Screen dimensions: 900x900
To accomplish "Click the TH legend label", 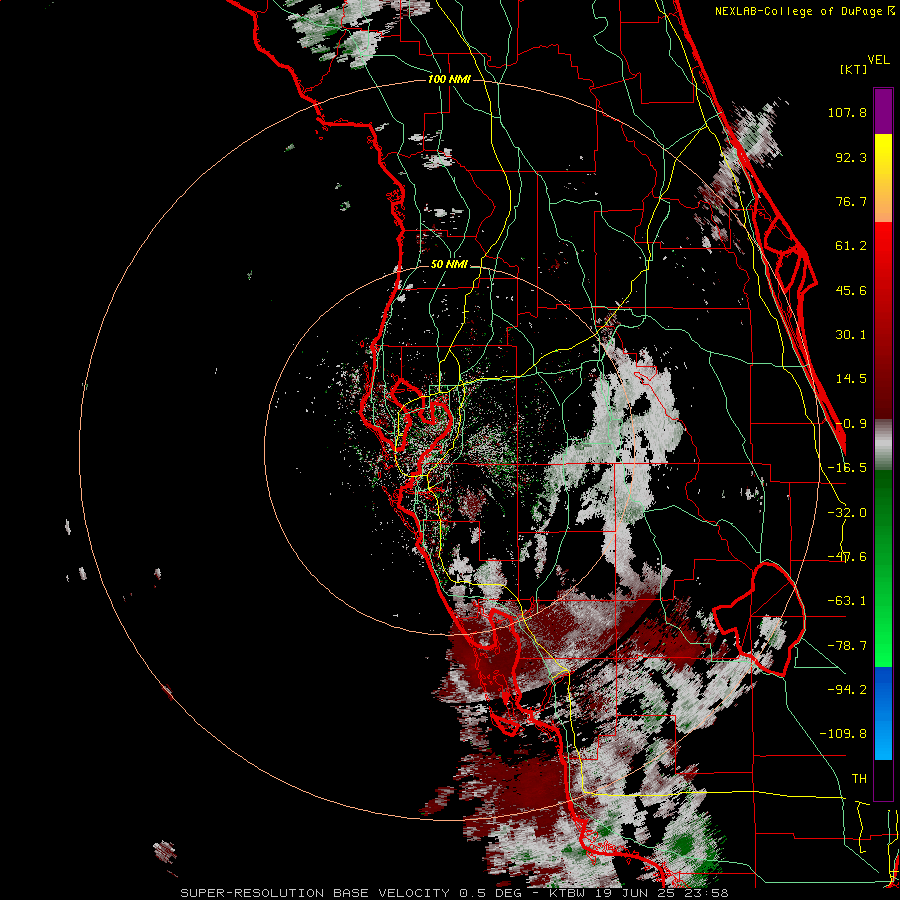I will pos(859,778).
